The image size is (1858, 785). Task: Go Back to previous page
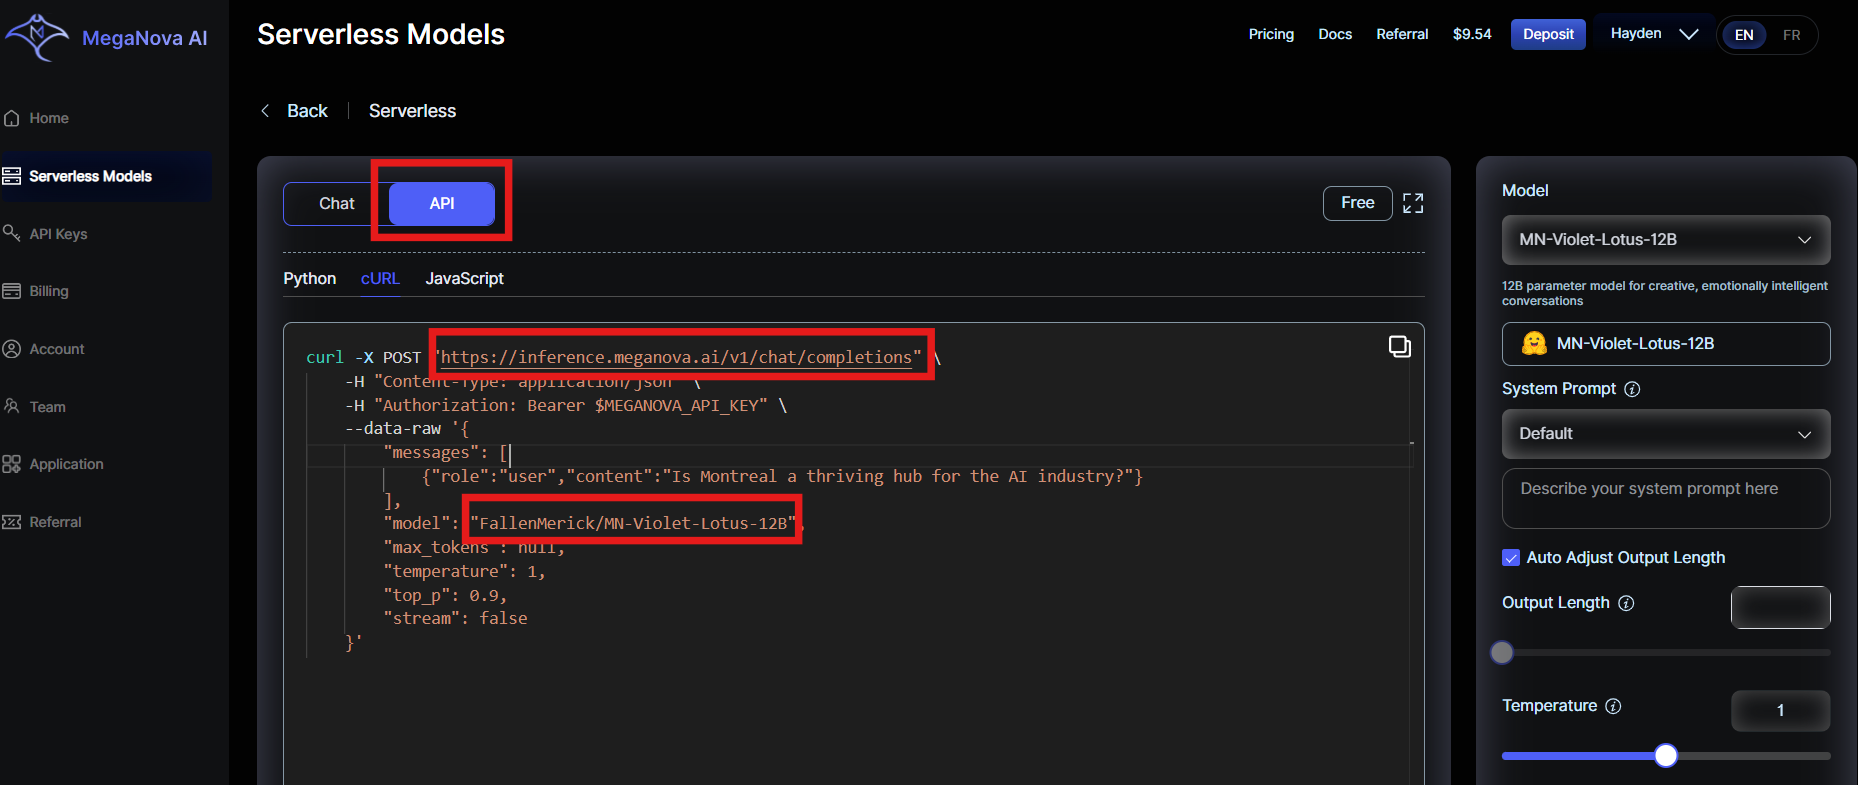[295, 111]
